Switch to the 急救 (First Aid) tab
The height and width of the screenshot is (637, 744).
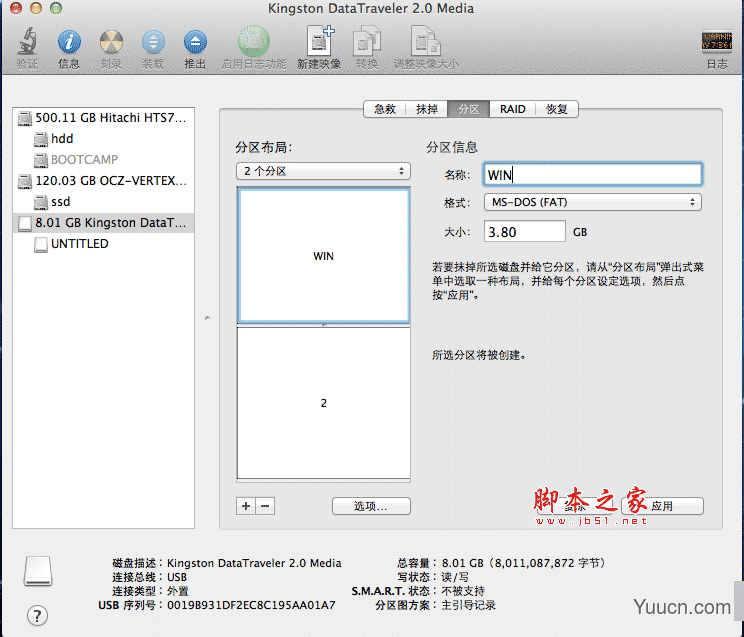click(384, 109)
